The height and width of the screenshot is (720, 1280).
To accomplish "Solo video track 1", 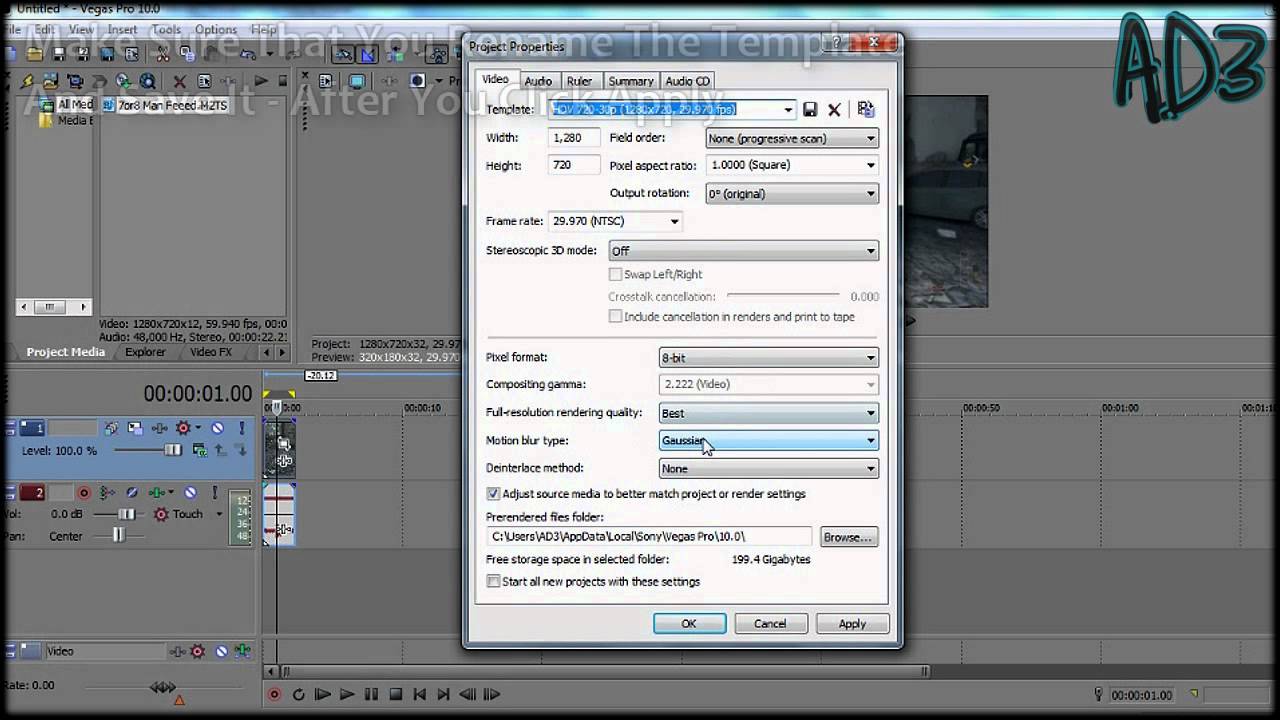I will click(x=242, y=428).
